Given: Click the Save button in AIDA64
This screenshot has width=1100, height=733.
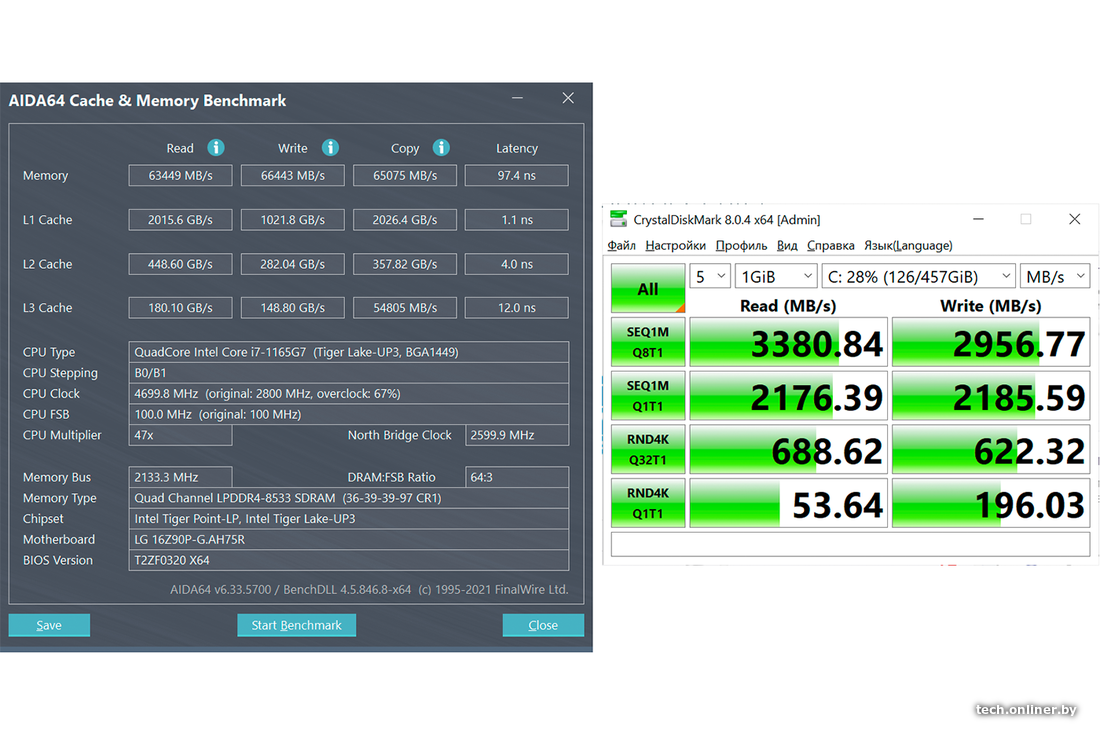Looking at the screenshot, I should (49, 625).
